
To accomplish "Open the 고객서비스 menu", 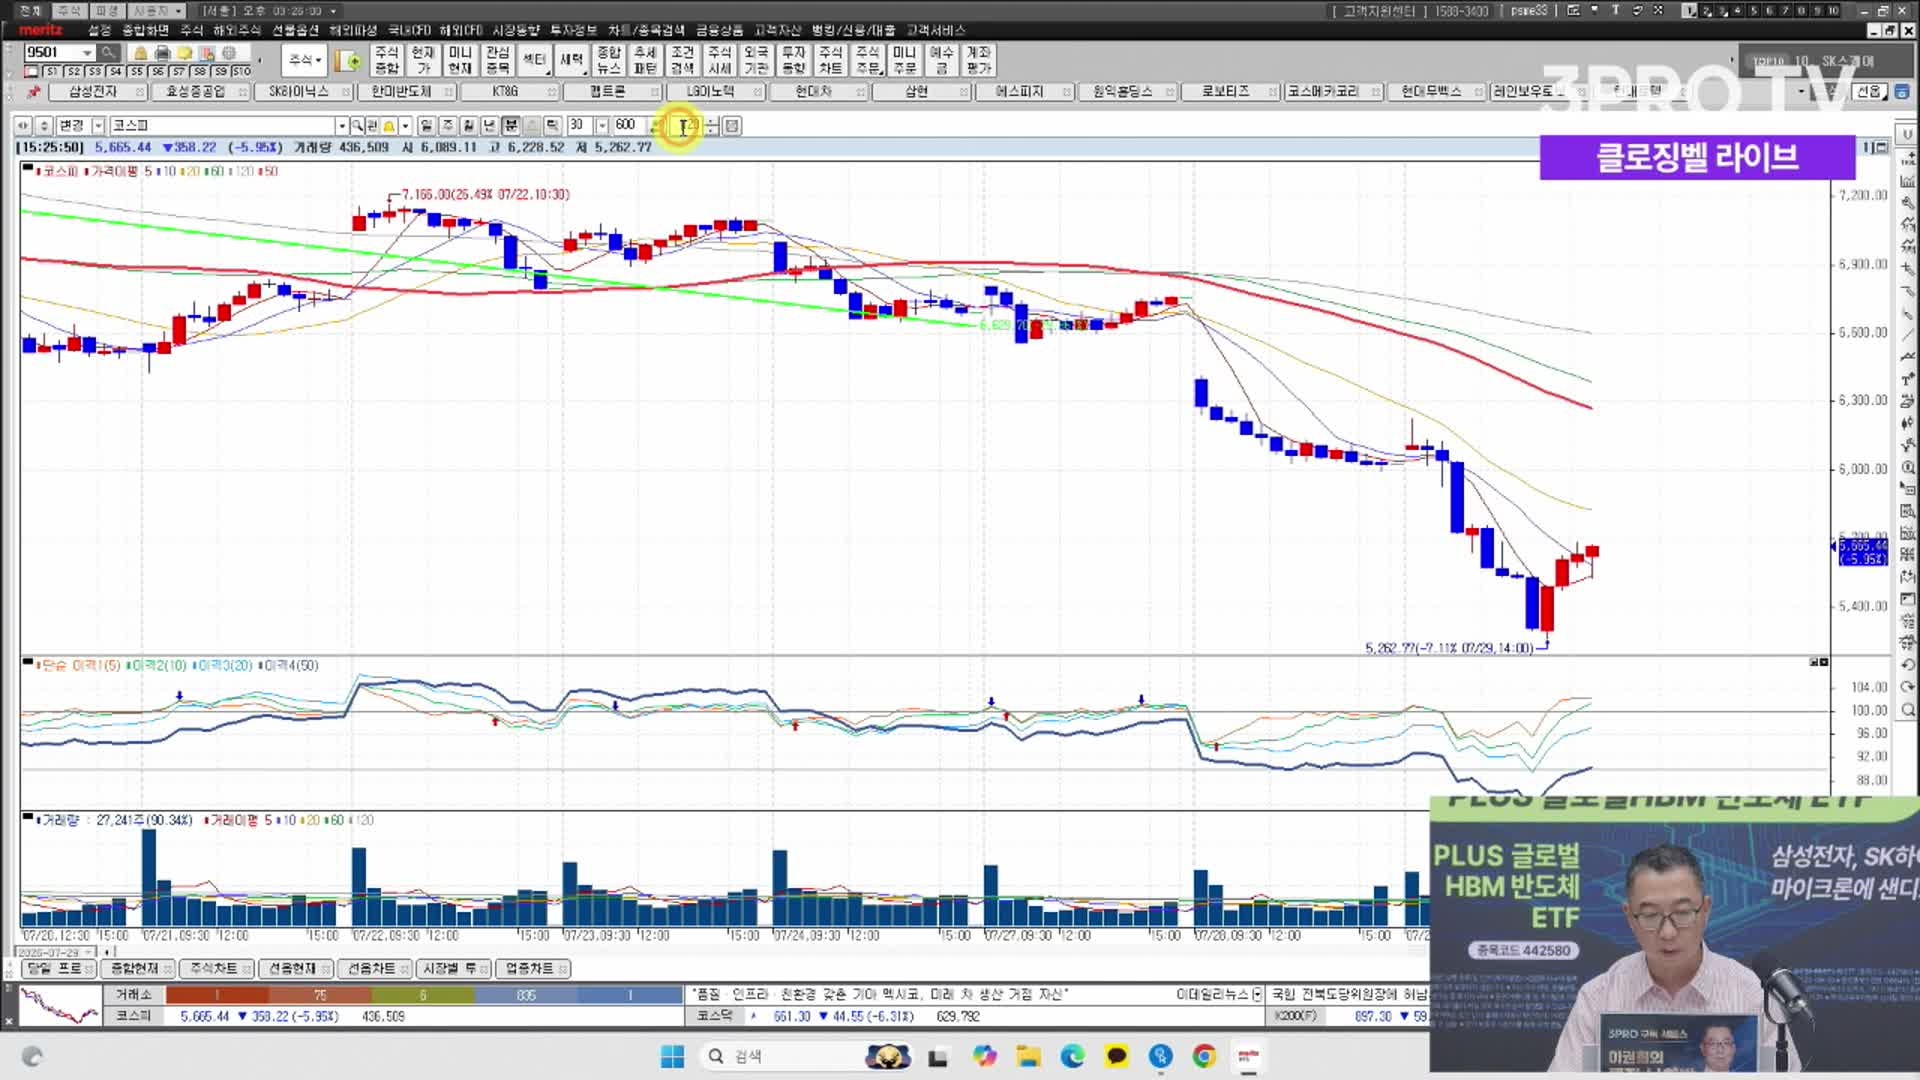I will 936,30.
